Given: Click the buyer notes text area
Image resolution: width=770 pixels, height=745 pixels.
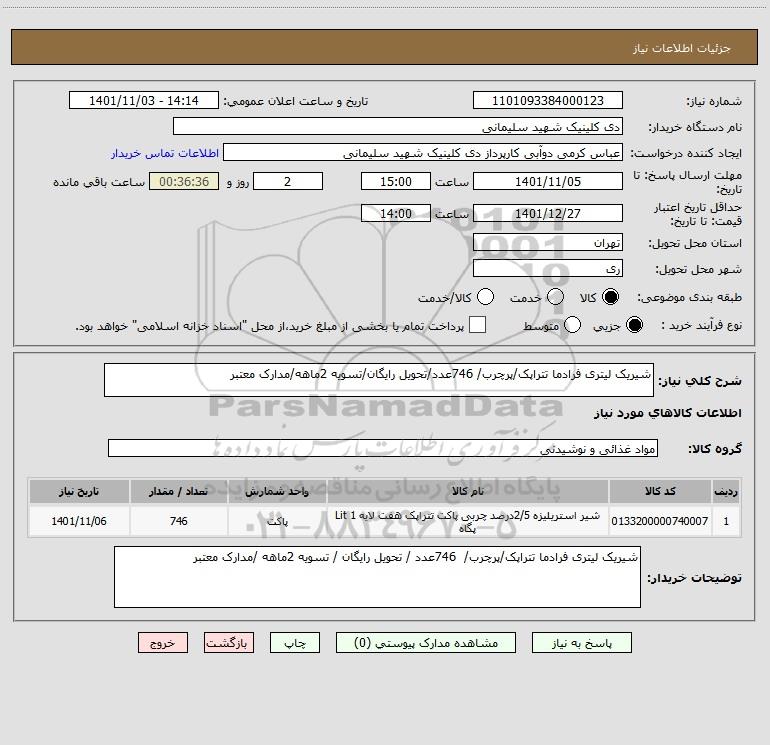Looking at the screenshot, I should (x=377, y=577).
